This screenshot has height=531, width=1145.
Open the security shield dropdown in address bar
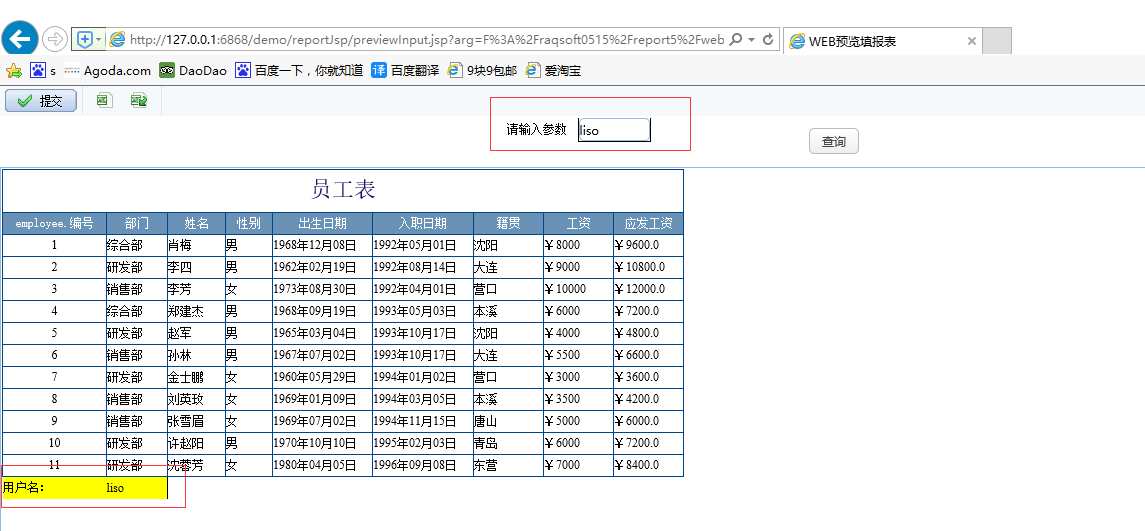(x=88, y=39)
